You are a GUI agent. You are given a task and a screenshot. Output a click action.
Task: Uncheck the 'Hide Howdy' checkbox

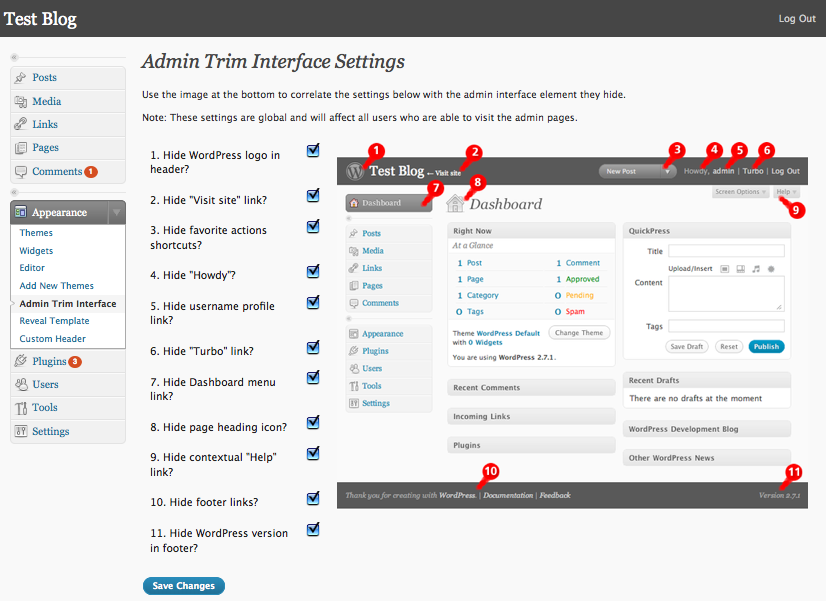313,271
